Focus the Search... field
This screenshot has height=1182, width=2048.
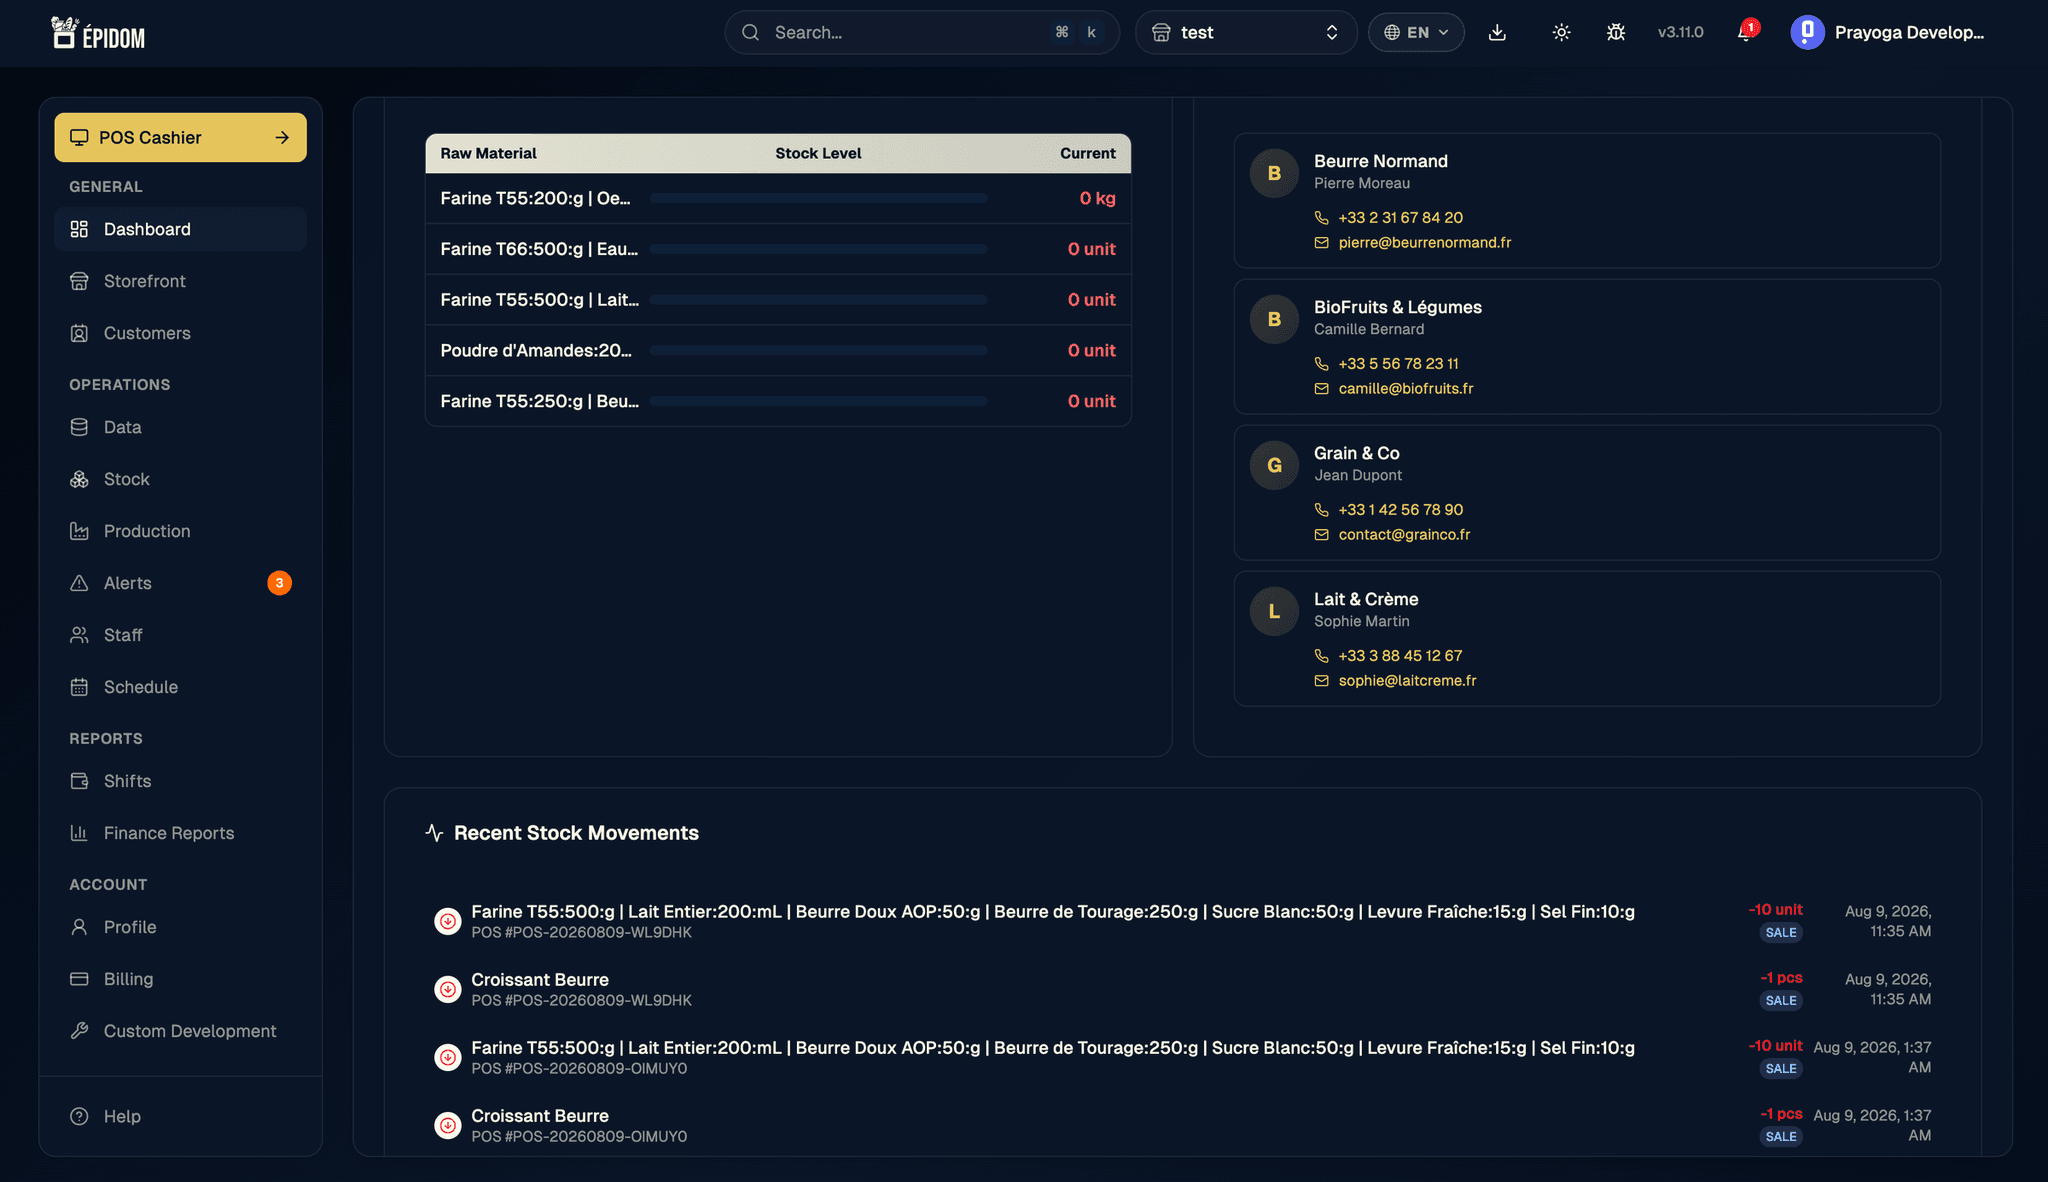tap(921, 32)
